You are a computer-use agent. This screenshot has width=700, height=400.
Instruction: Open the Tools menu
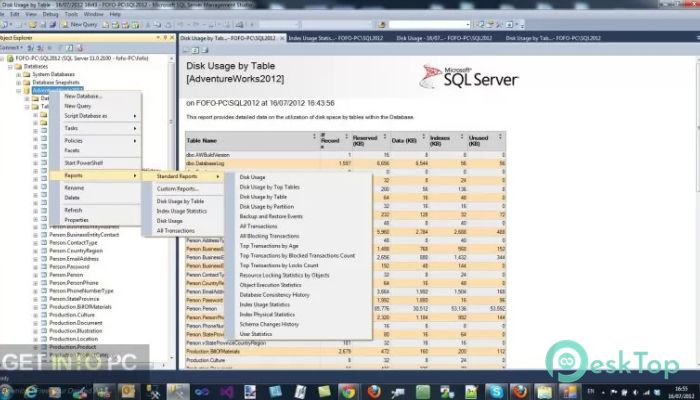(71, 14)
